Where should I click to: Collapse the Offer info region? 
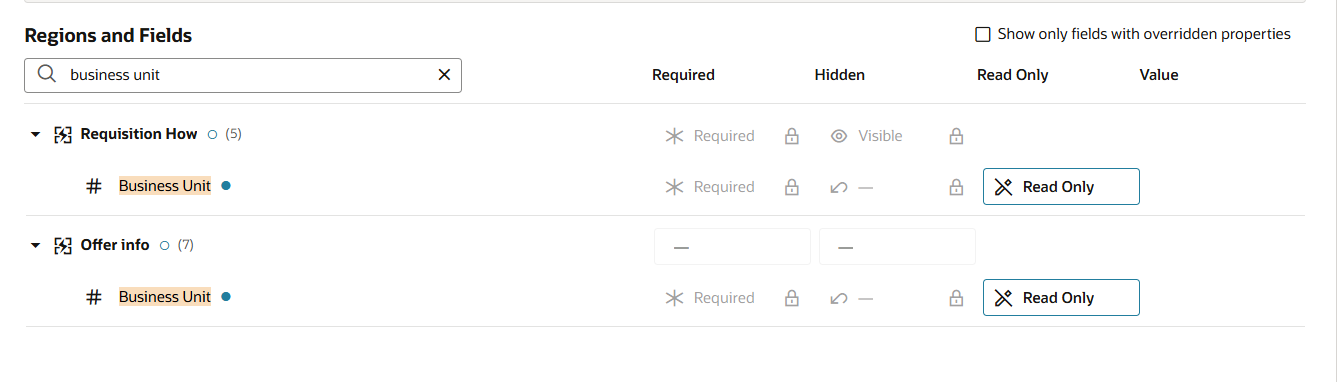pos(36,246)
